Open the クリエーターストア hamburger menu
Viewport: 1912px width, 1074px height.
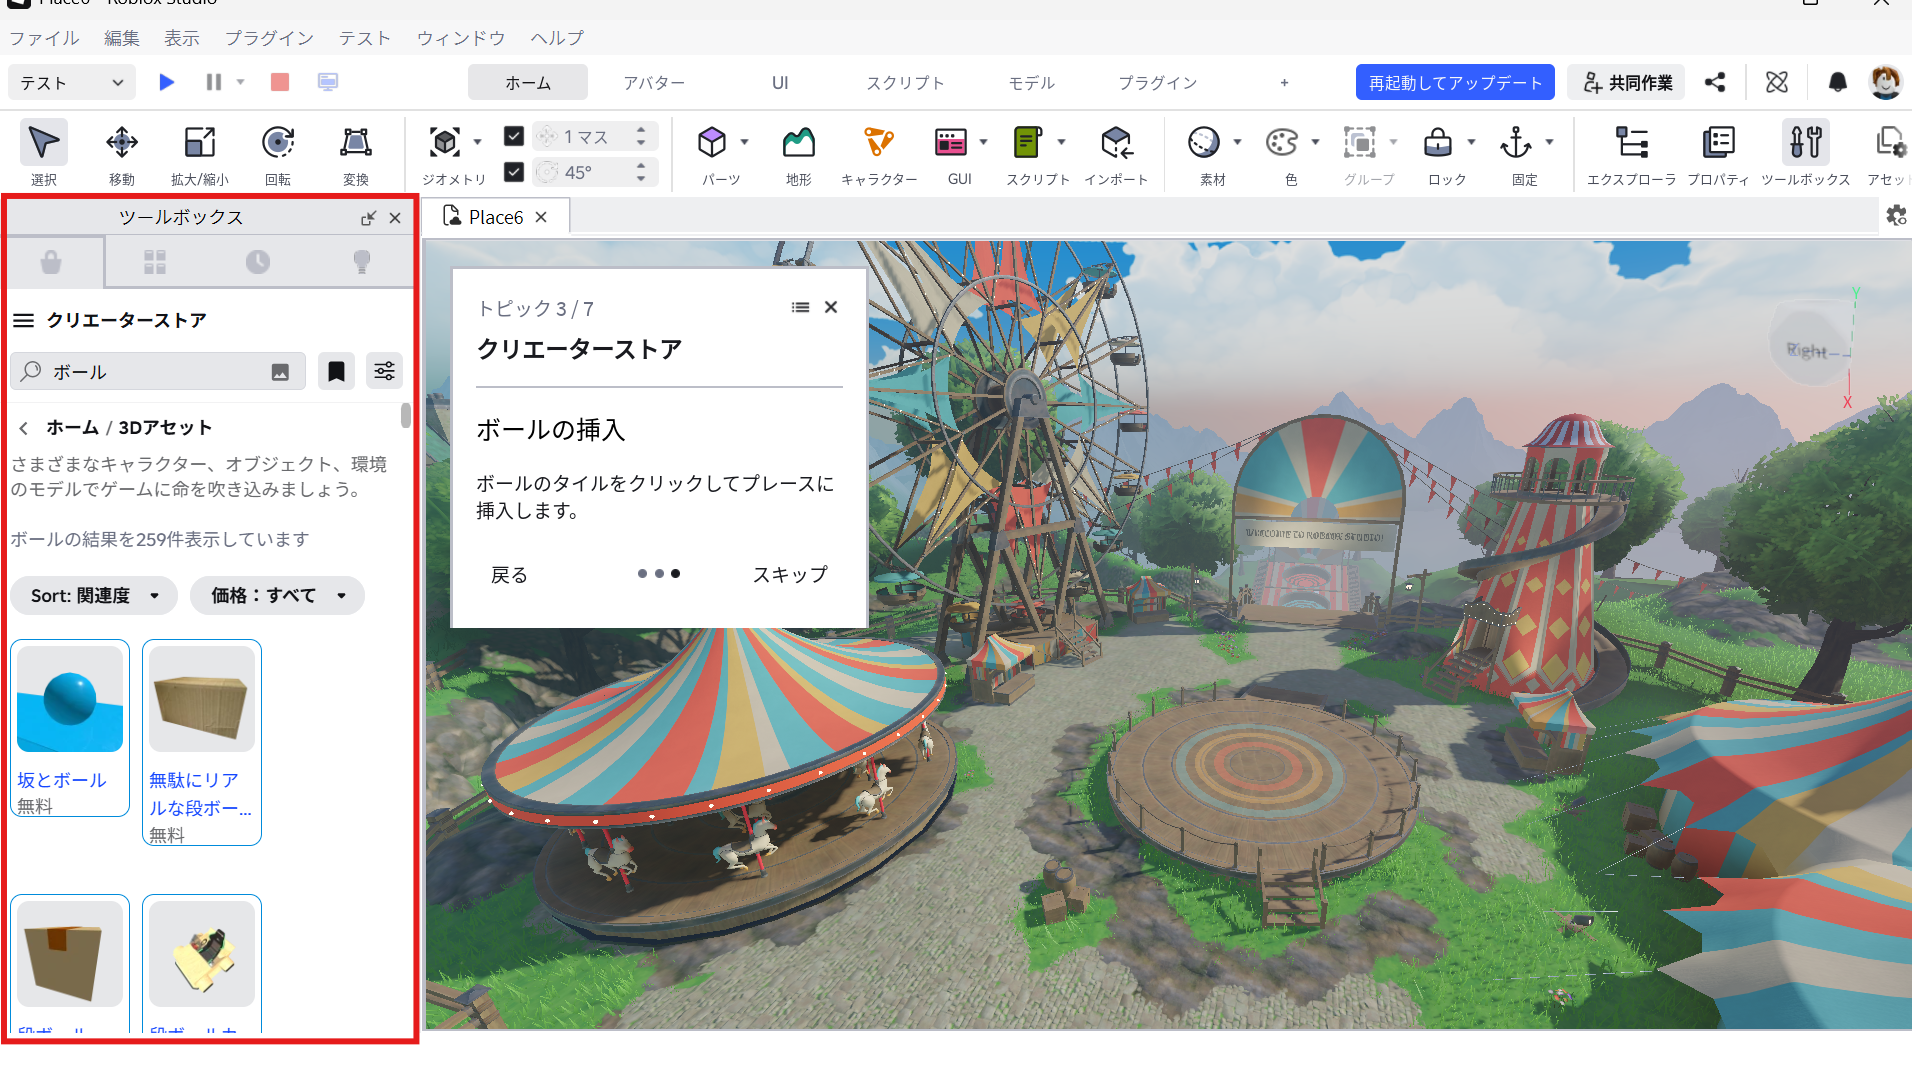23,320
